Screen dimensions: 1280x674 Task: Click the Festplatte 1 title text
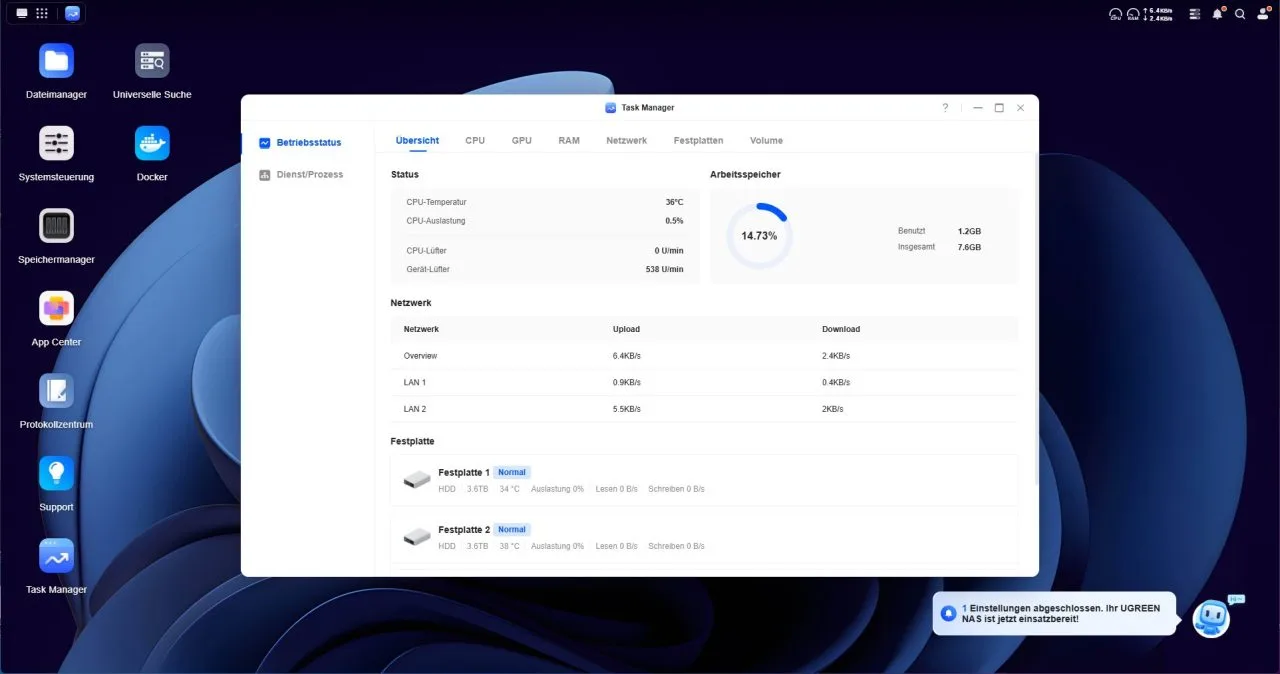[464, 472]
